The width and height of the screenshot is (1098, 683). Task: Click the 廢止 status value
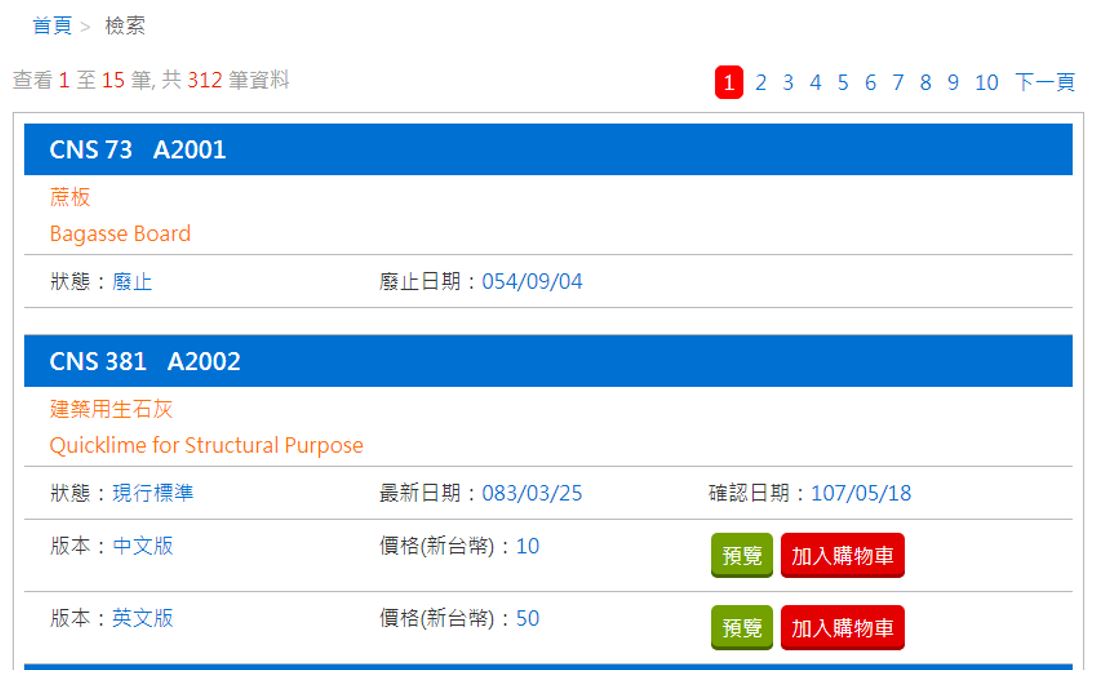[132, 282]
